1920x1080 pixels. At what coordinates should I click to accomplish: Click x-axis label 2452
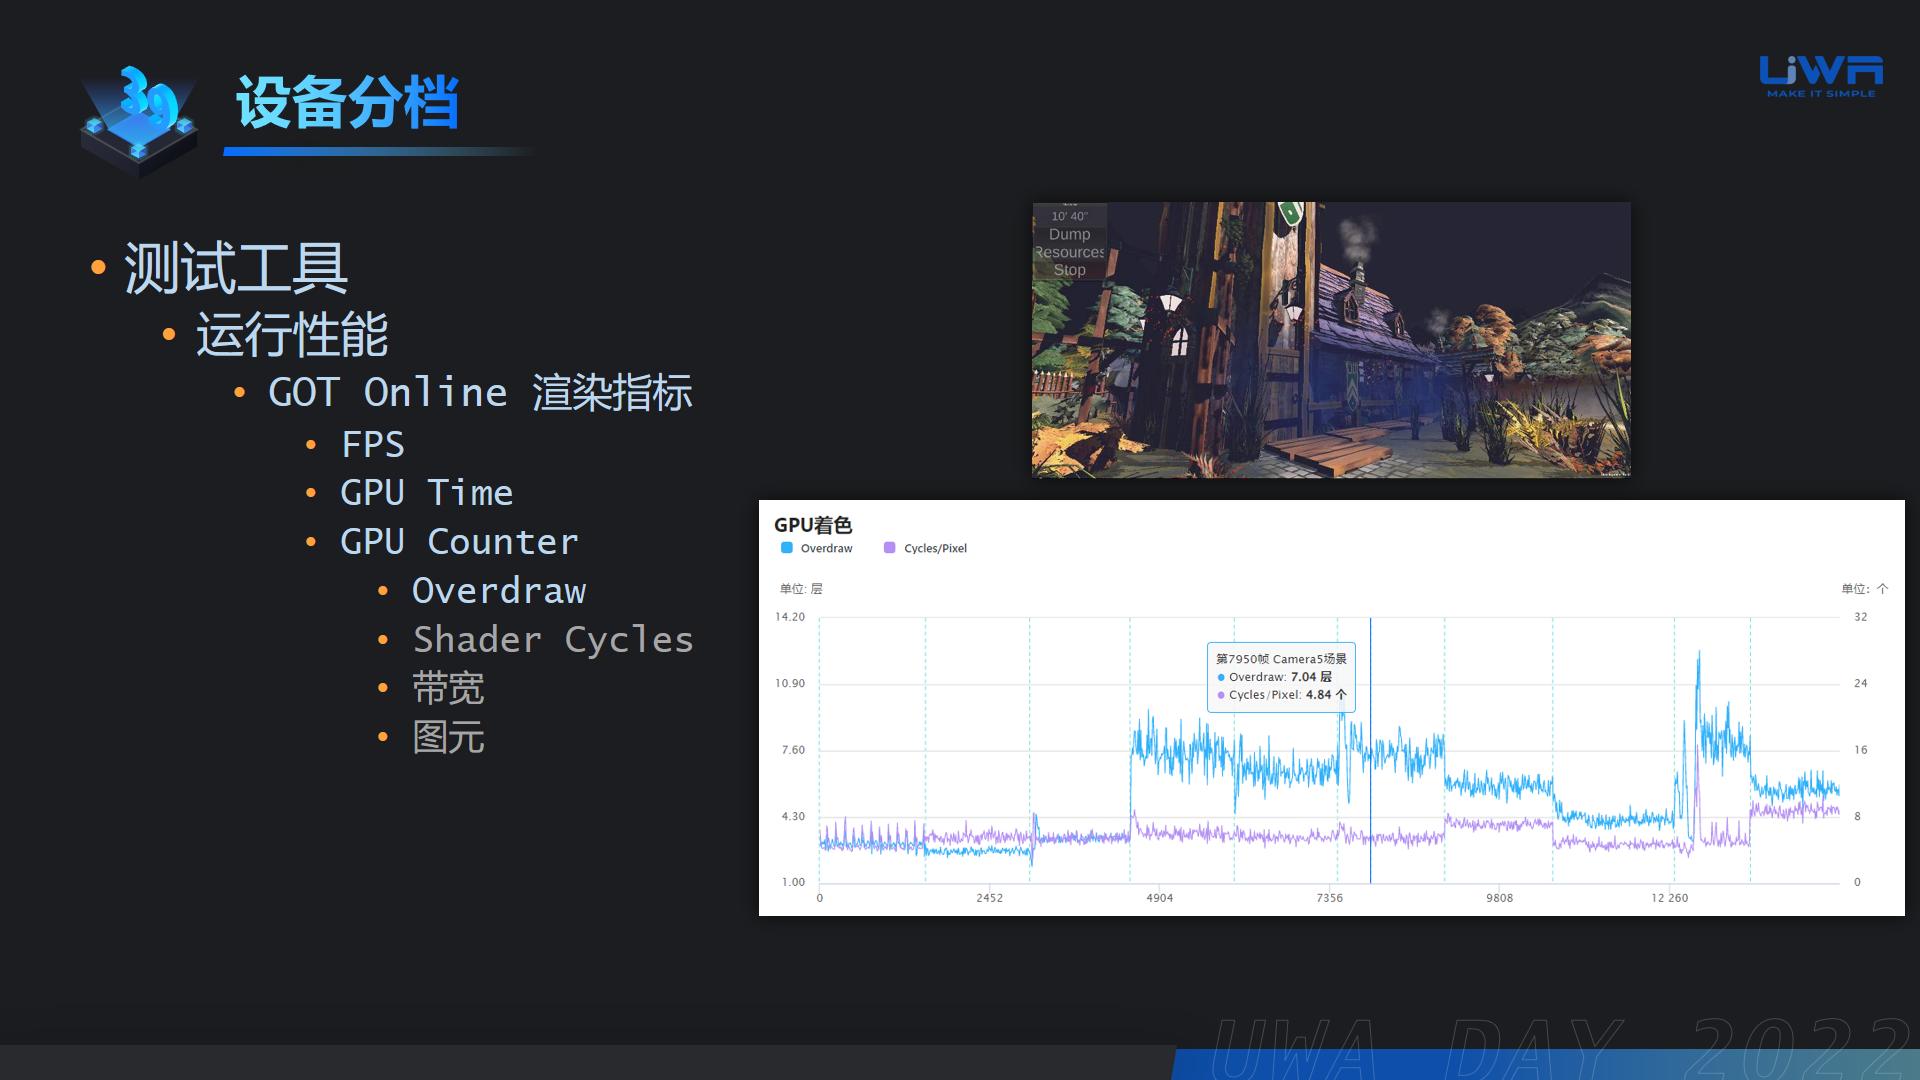pyautogui.click(x=989, y=898)
